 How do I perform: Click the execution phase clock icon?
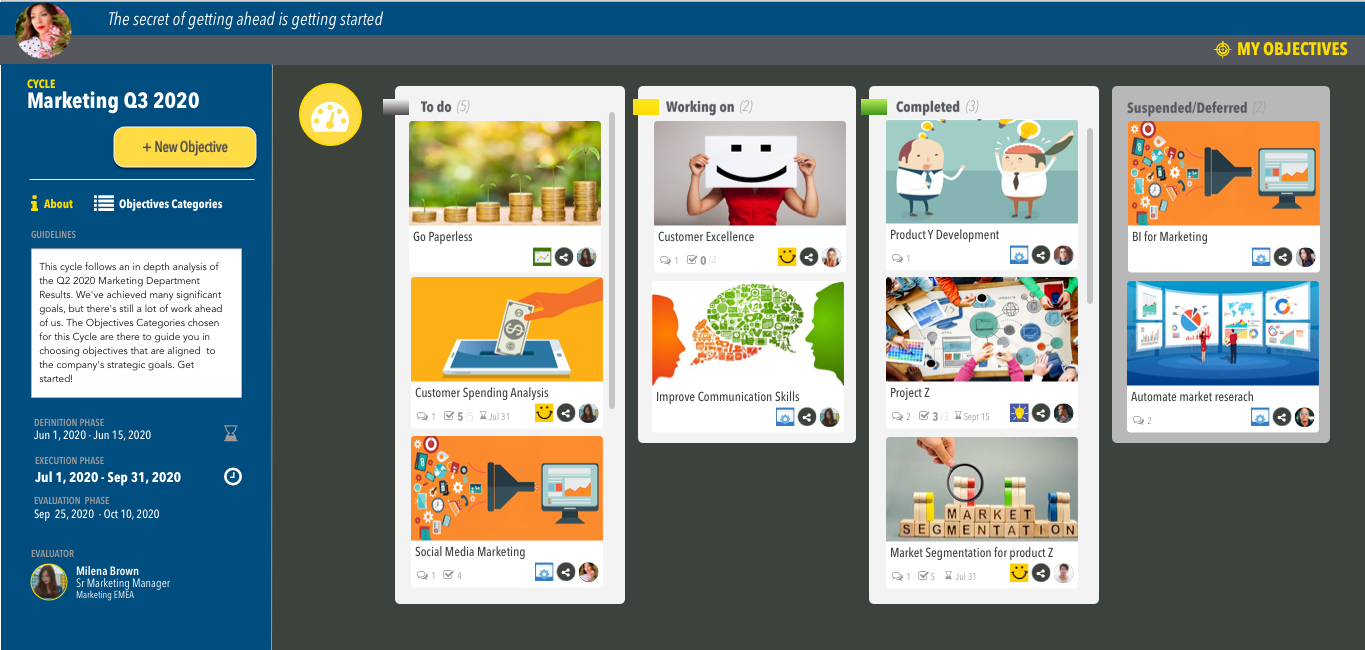point(232,477)
